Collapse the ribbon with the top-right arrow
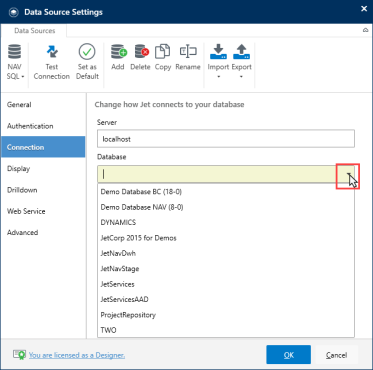 (365, 30)
